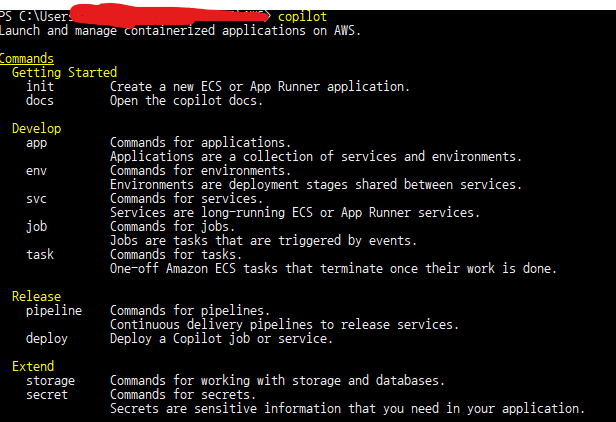Click 'Commands for tasks.' description
Image resolution: width=616 pixels, height=422 pixels.
click(x=176, y=255)
